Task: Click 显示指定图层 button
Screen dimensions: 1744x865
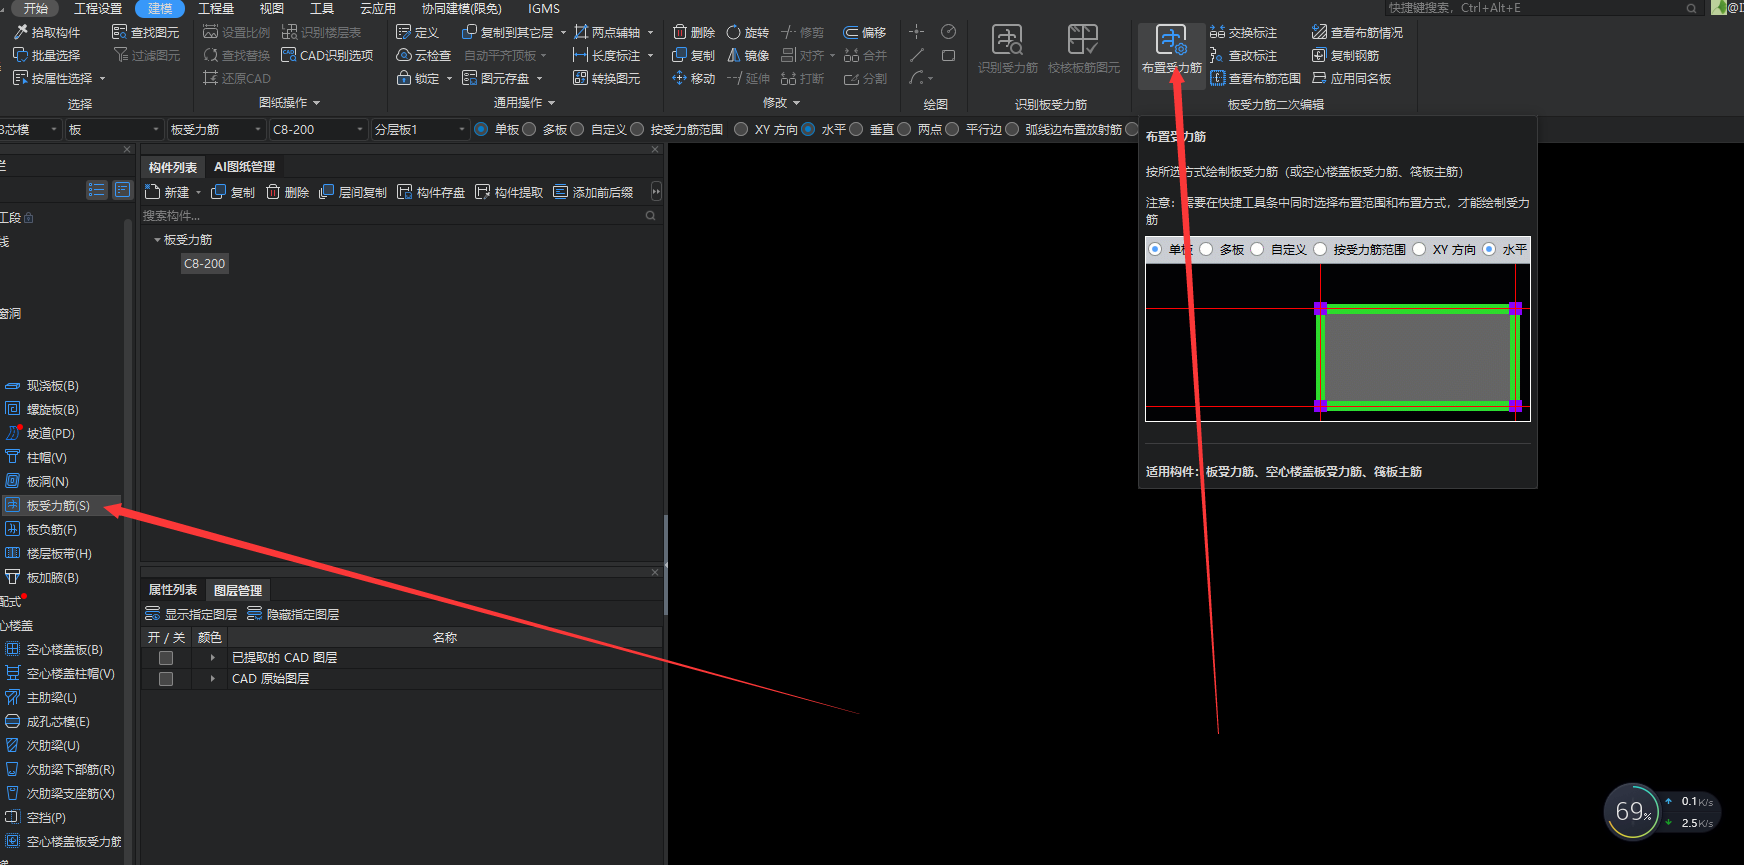Action: (191, 614)
